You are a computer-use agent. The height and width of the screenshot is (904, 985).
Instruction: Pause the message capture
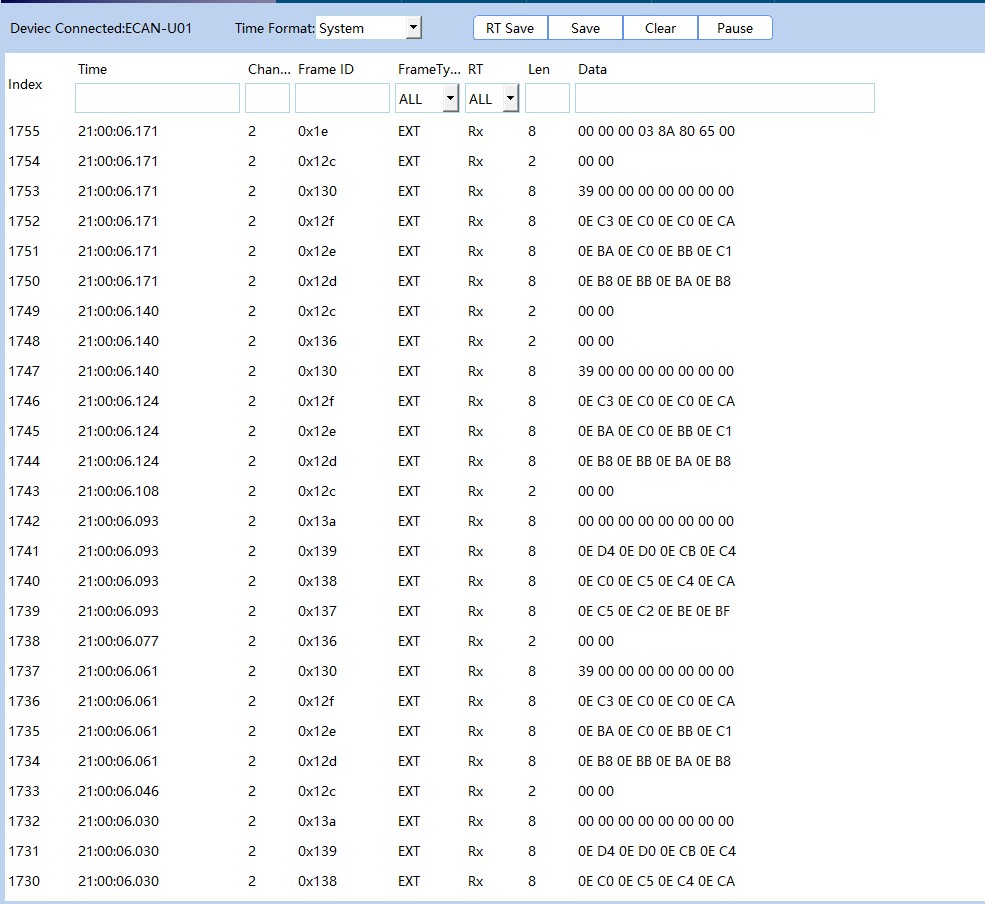click(x=735, y=28)
